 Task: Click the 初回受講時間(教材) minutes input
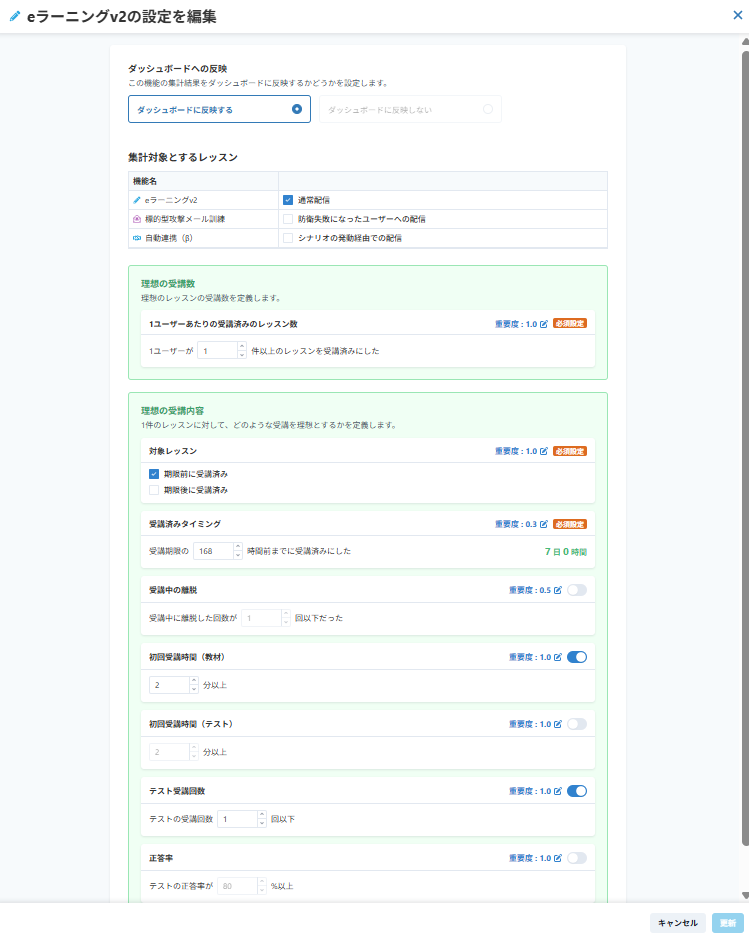pos(170,685)
